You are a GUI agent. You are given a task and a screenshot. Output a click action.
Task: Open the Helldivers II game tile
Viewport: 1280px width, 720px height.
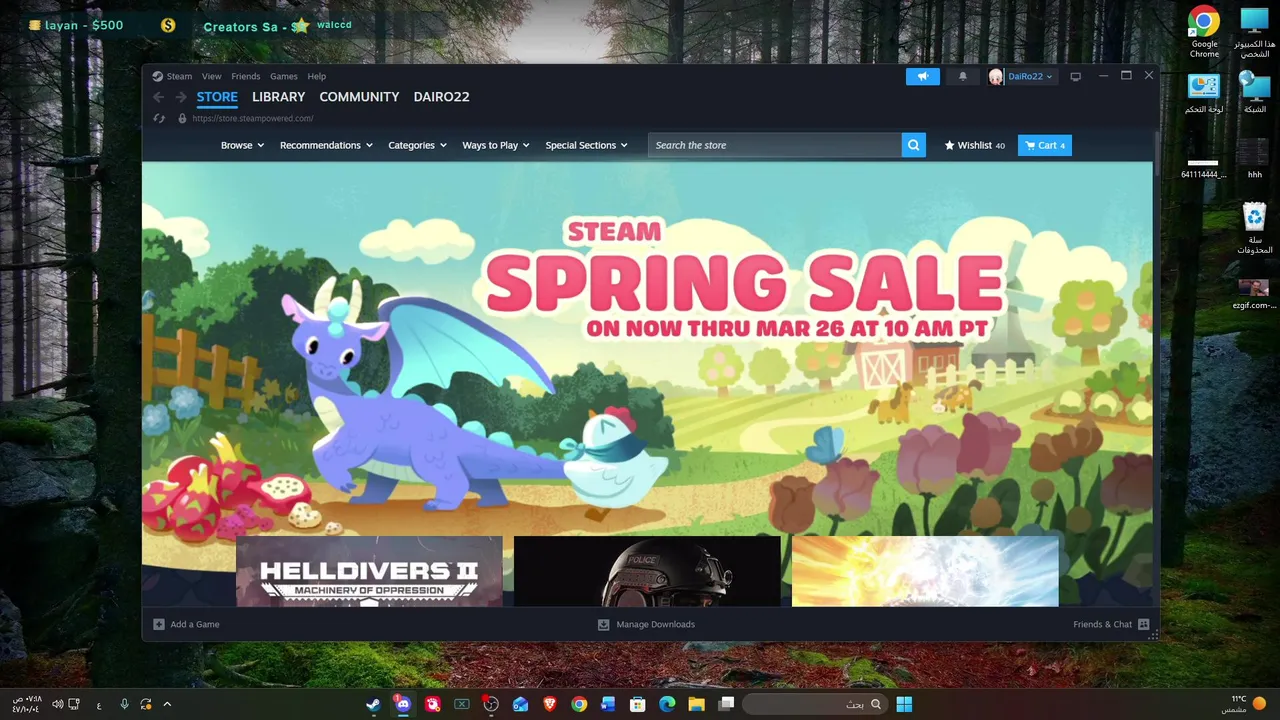coord(369,571)
